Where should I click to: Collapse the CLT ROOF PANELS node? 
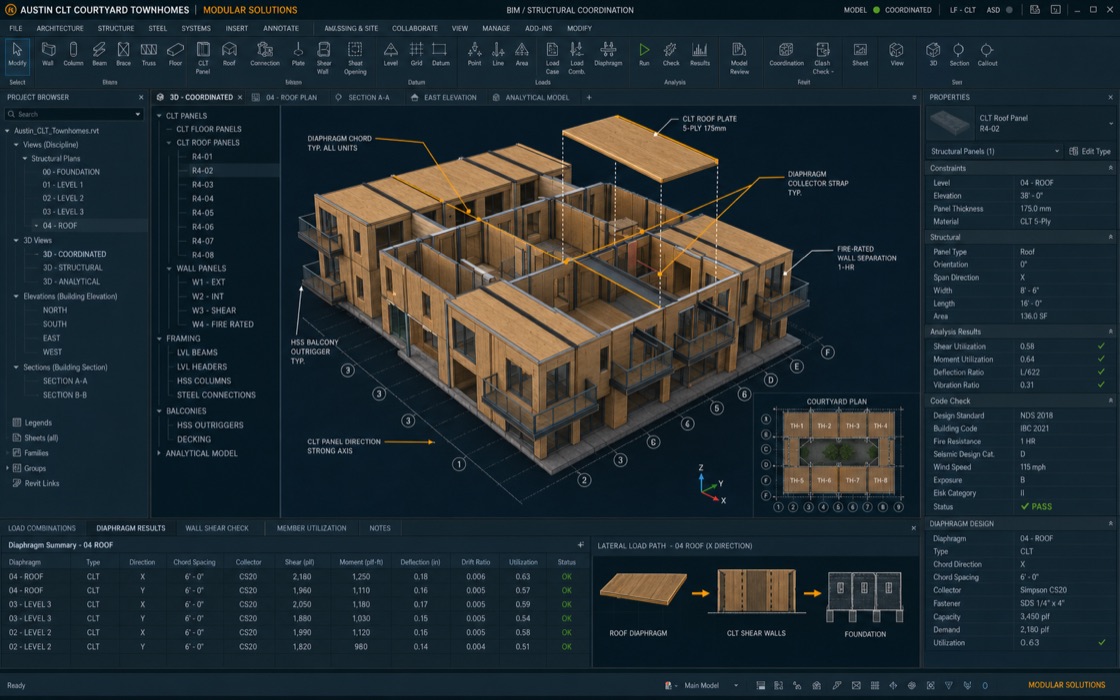click(x=170, y=143)
